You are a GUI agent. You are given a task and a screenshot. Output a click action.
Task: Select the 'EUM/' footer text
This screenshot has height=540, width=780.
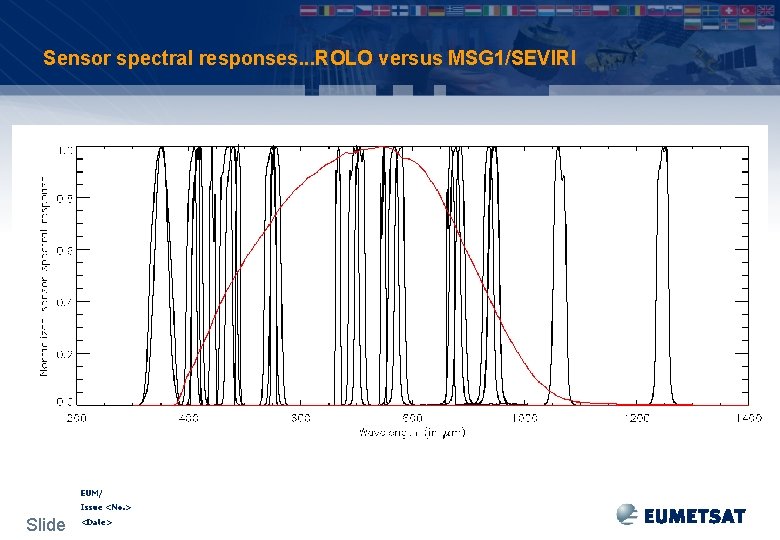pos(91,493)
